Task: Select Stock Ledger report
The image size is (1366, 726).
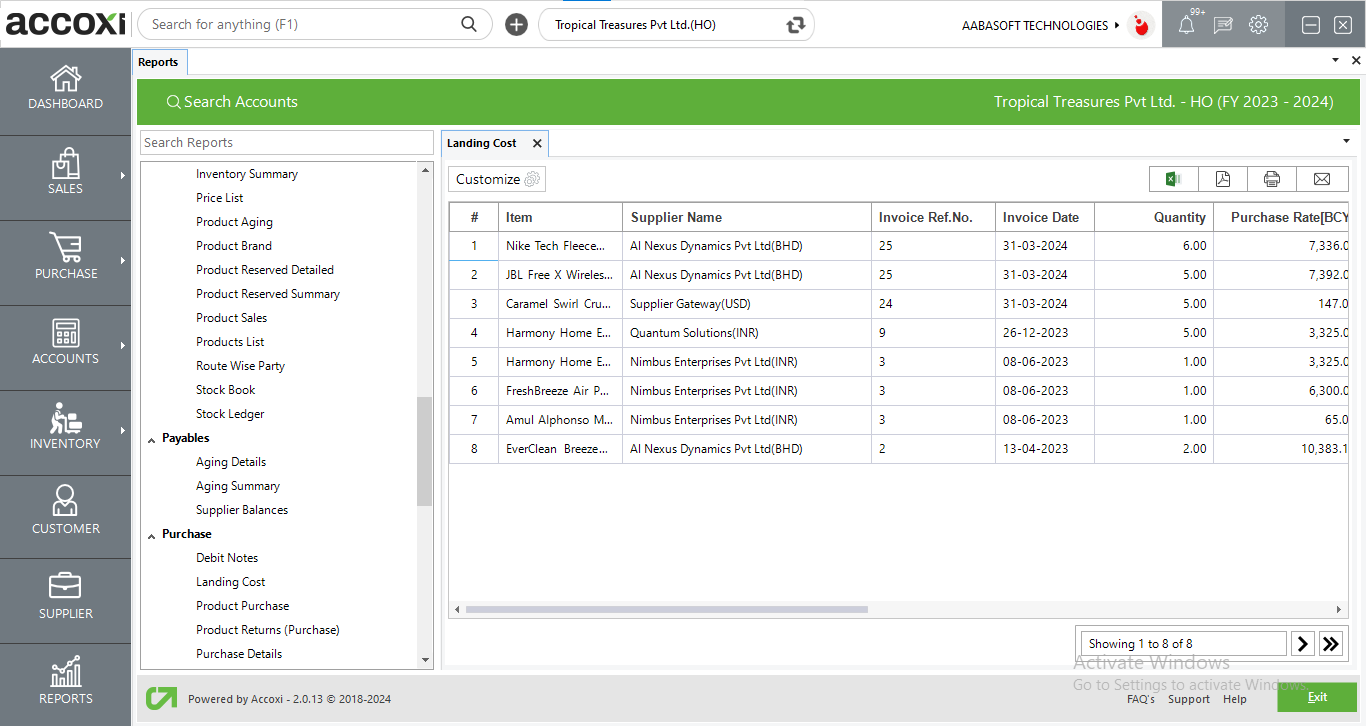Action: pyautogui.click(x=230, y=414)
